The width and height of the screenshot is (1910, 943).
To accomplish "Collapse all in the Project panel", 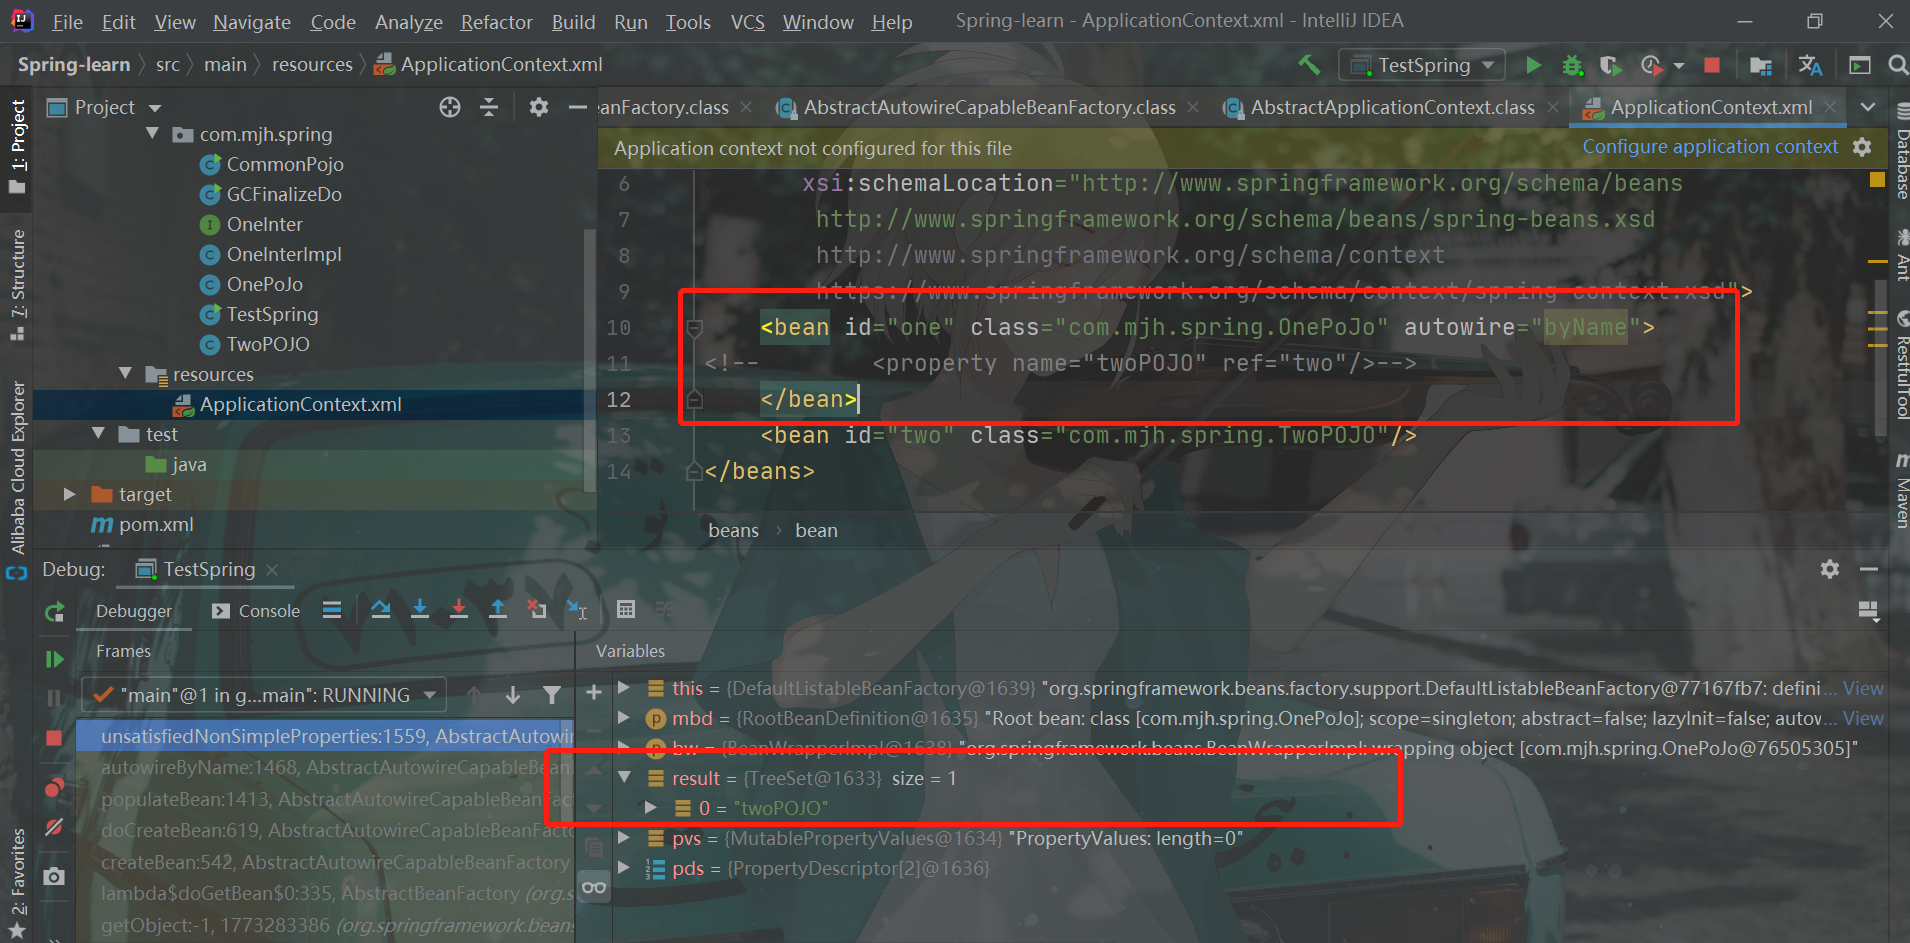I will [x=489, y=107].
